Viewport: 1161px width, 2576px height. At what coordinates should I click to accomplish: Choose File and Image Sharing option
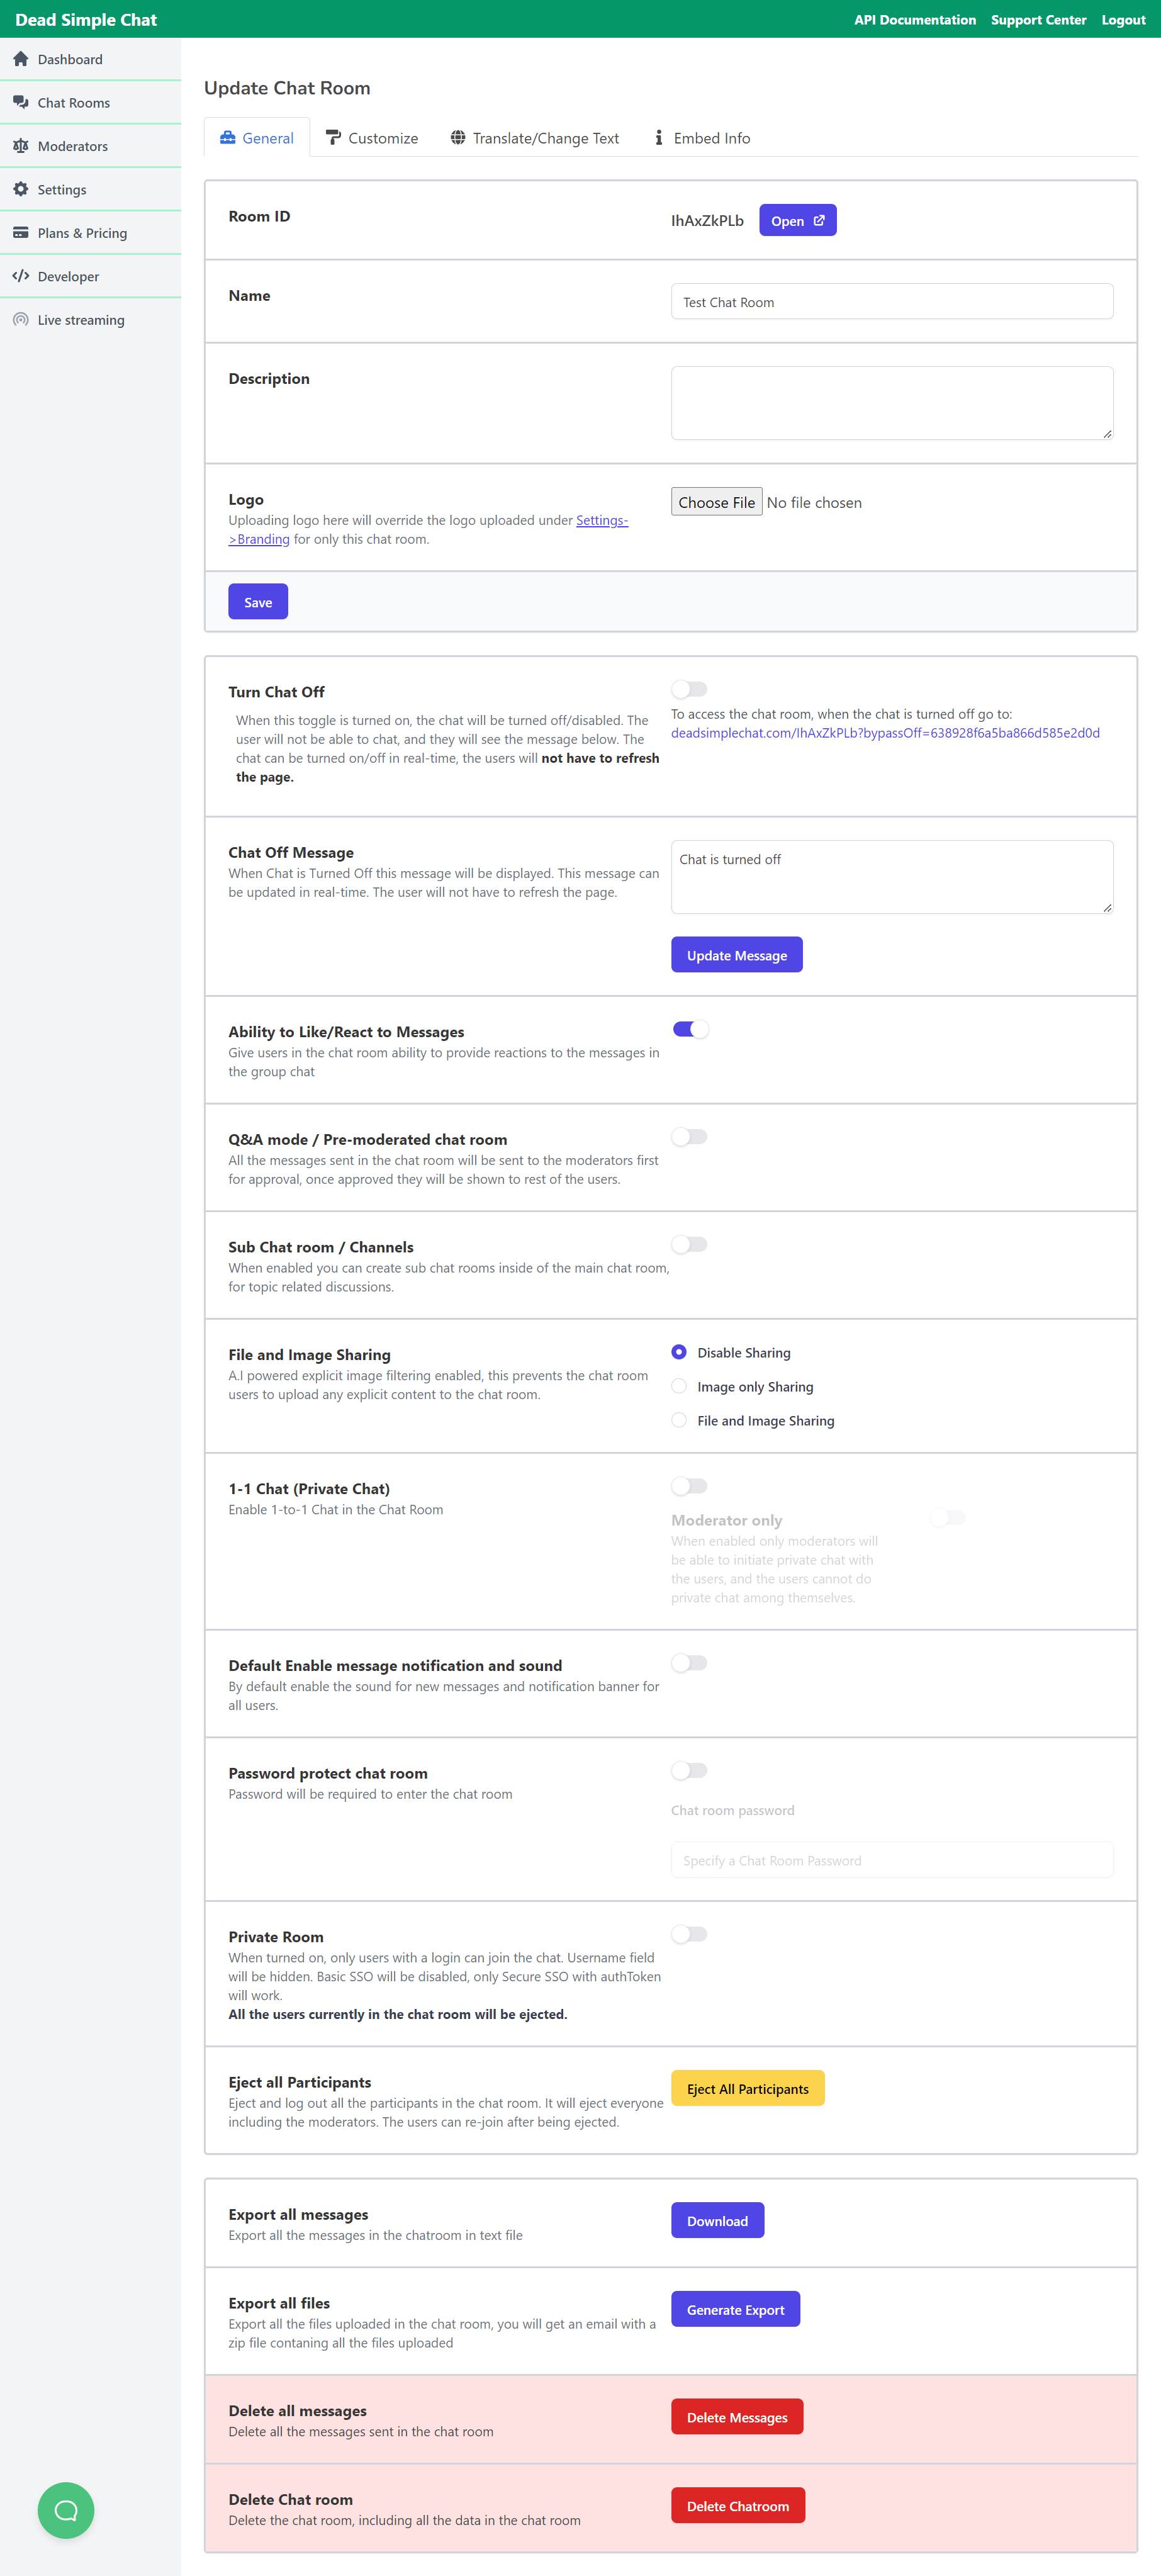(x=679, y=1420)
